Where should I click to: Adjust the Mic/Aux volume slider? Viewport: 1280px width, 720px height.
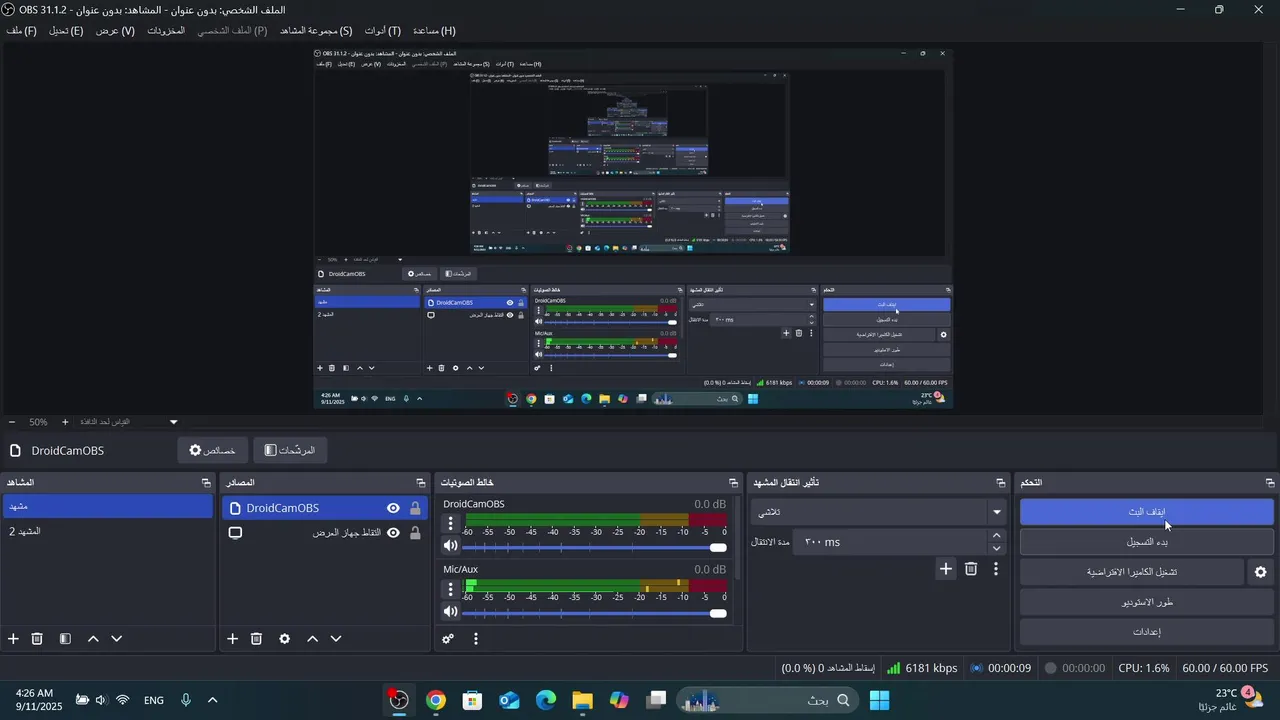594,613
